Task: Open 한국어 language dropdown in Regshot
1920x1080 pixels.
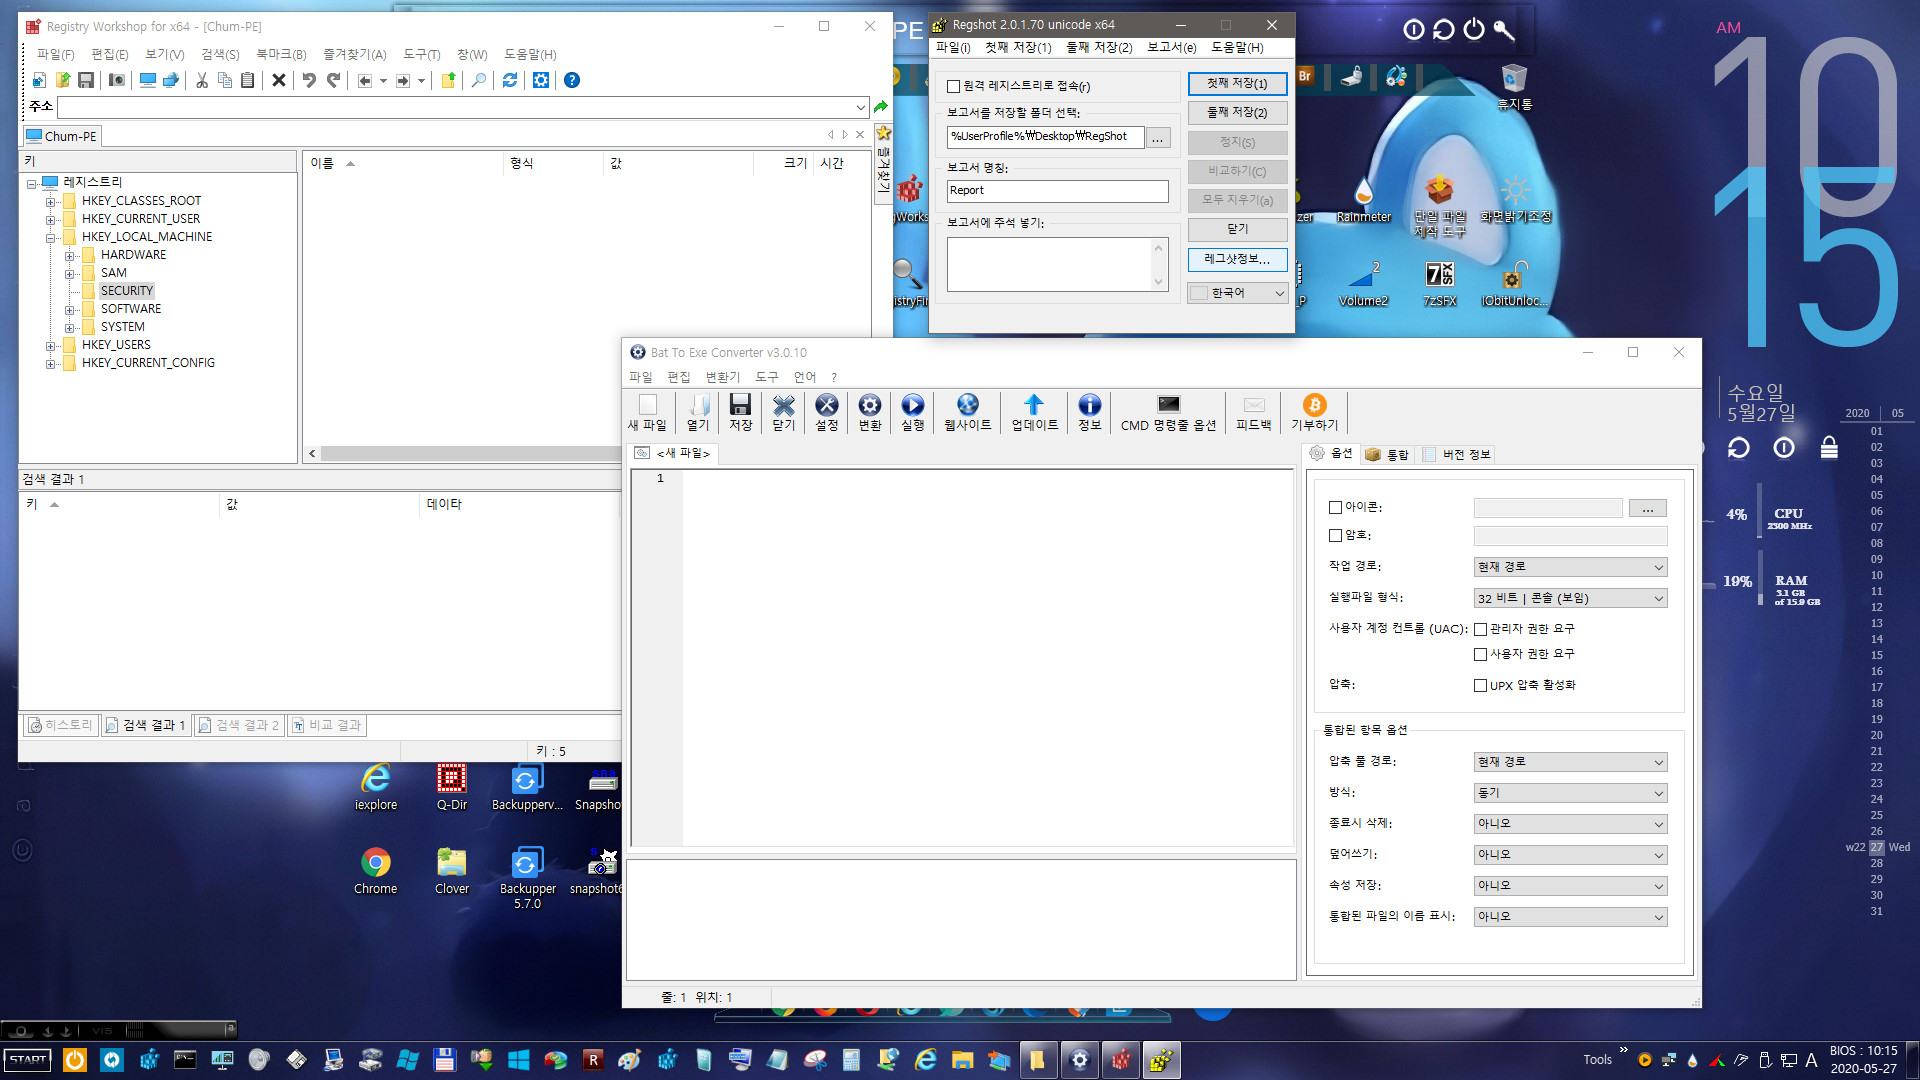Action: (1237, 293)
